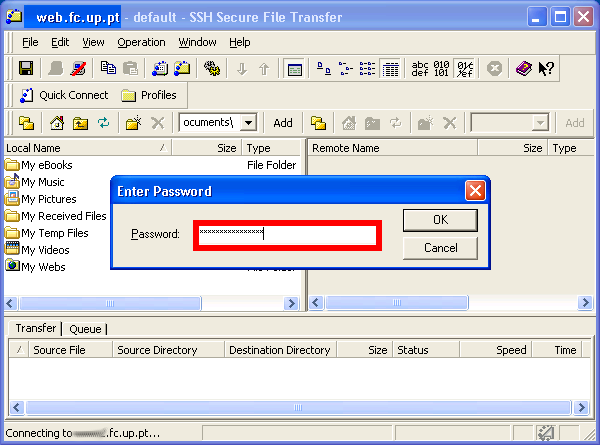
Task: Switch to Small Icons view
Action: [346, 68]
